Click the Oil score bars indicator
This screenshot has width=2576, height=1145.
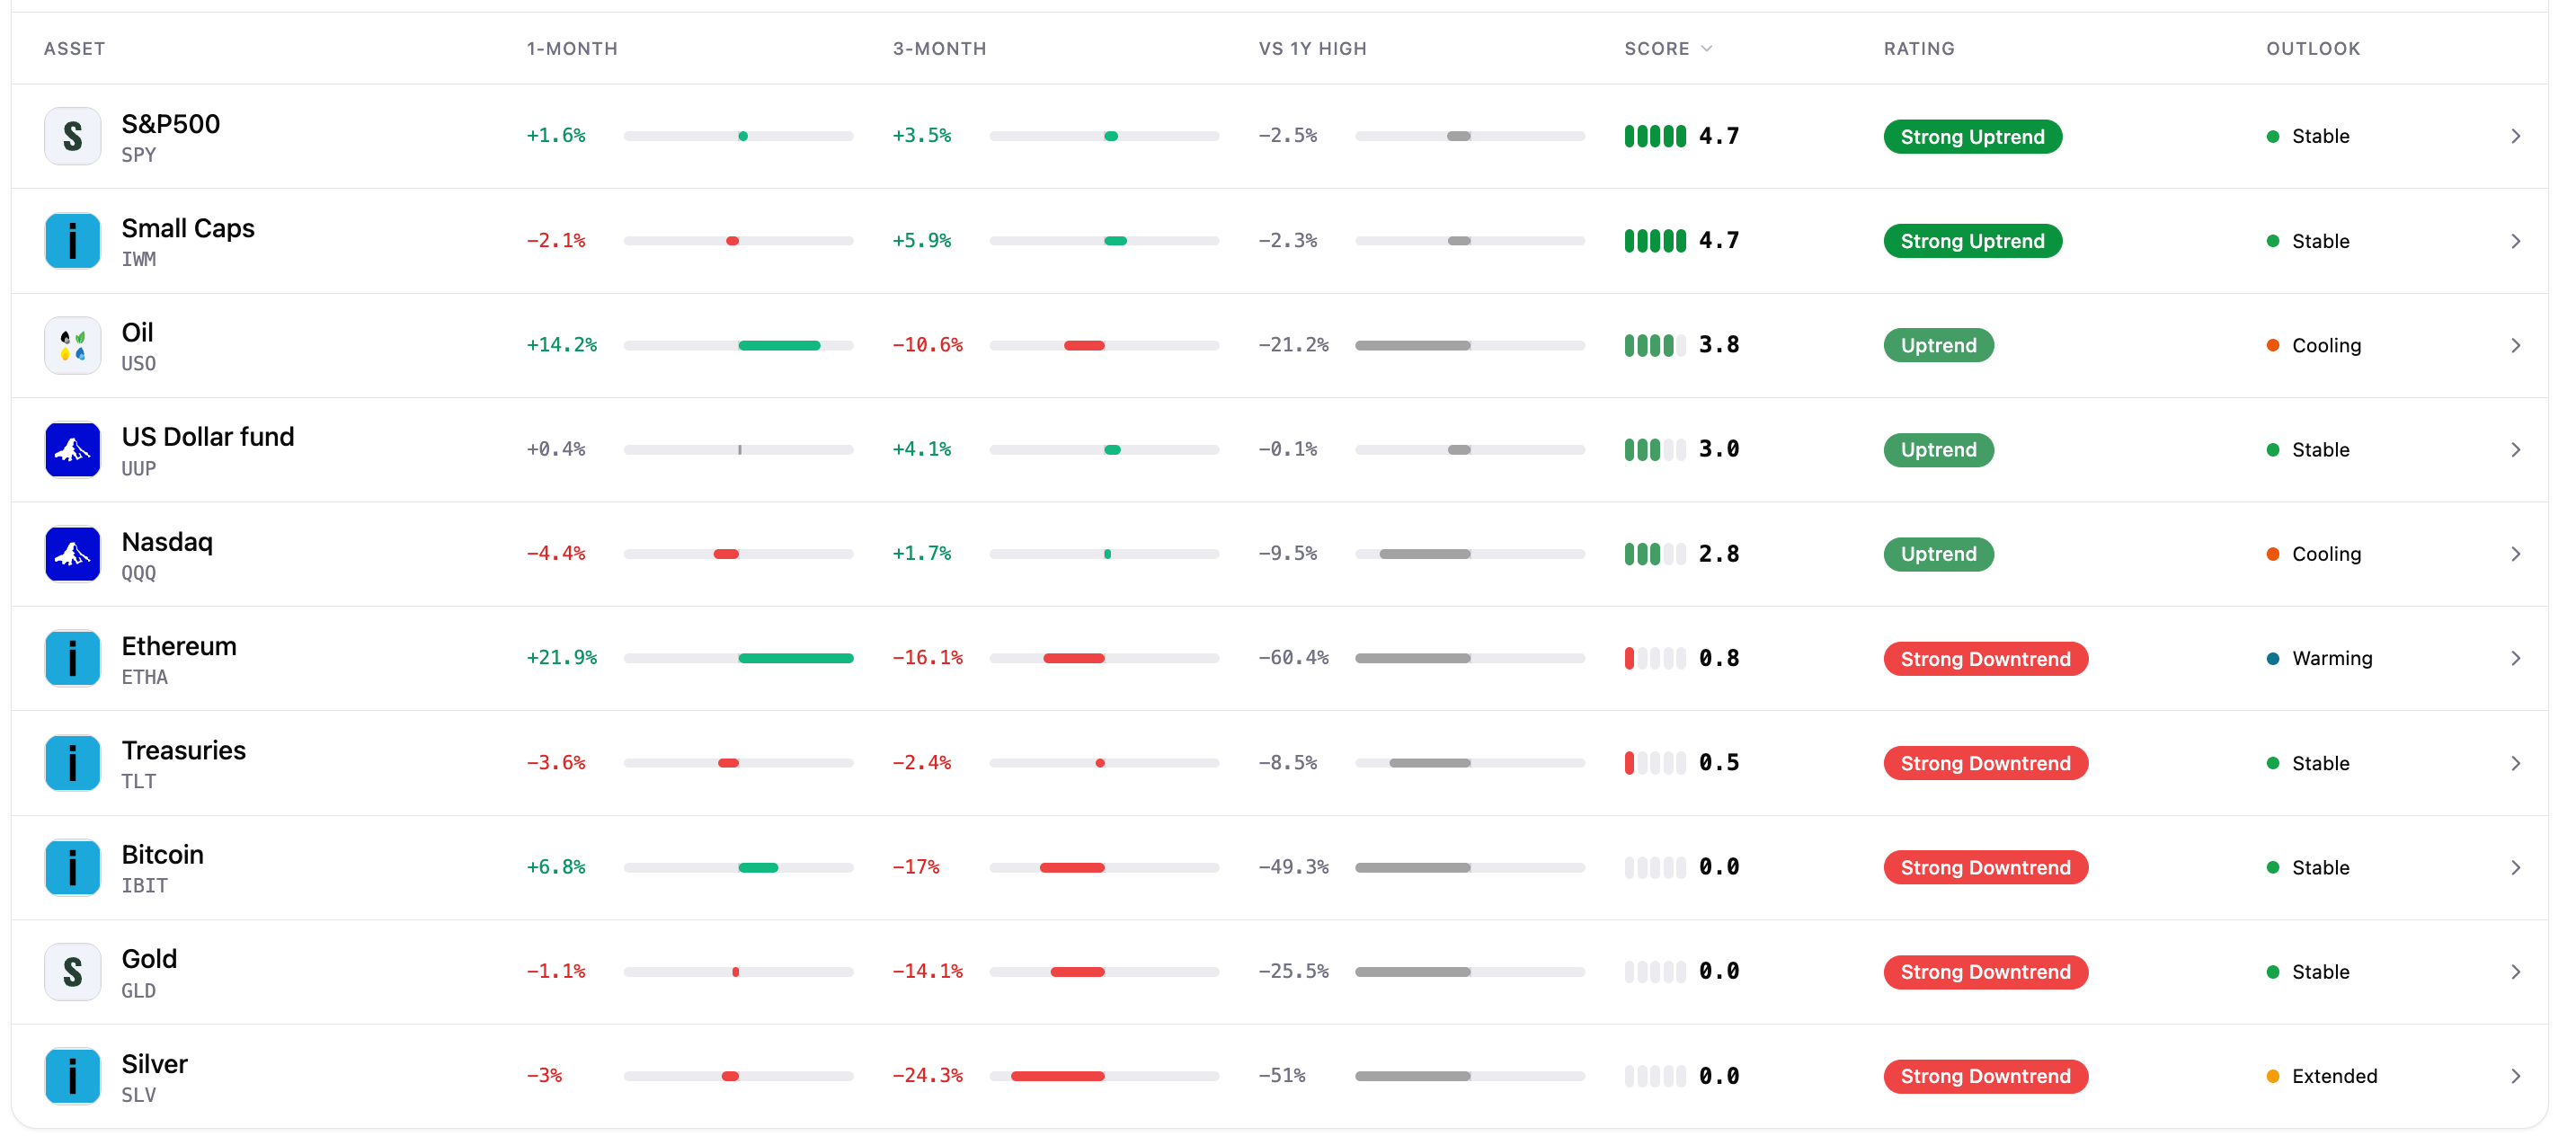1655,345
